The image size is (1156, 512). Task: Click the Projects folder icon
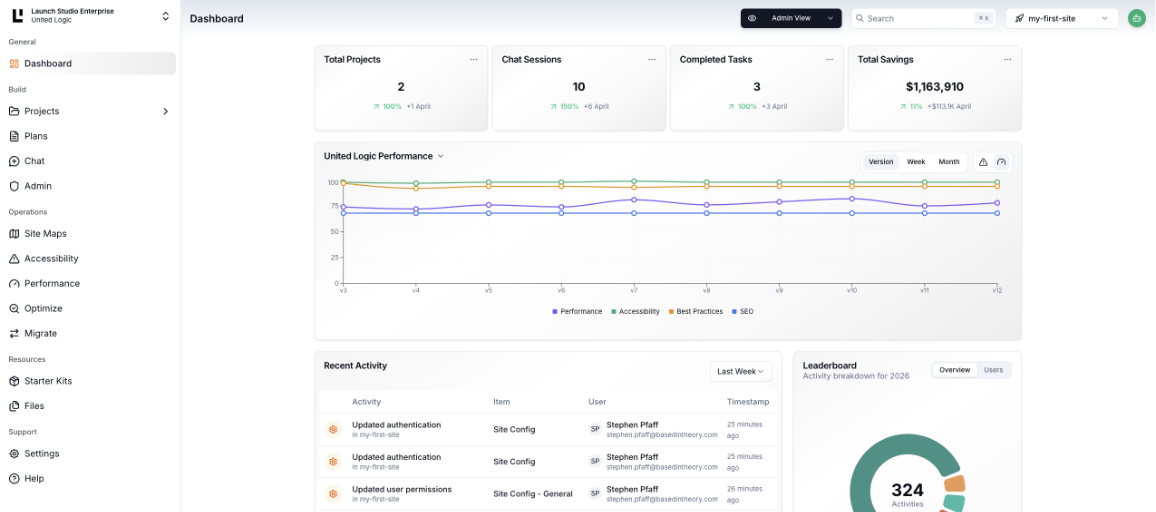(x=14, y=111)
